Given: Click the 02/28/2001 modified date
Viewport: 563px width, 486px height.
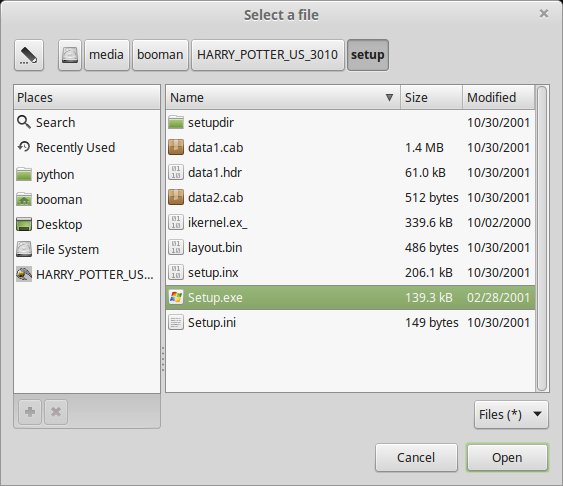Looking at the screenshot, I should point(498,298).
